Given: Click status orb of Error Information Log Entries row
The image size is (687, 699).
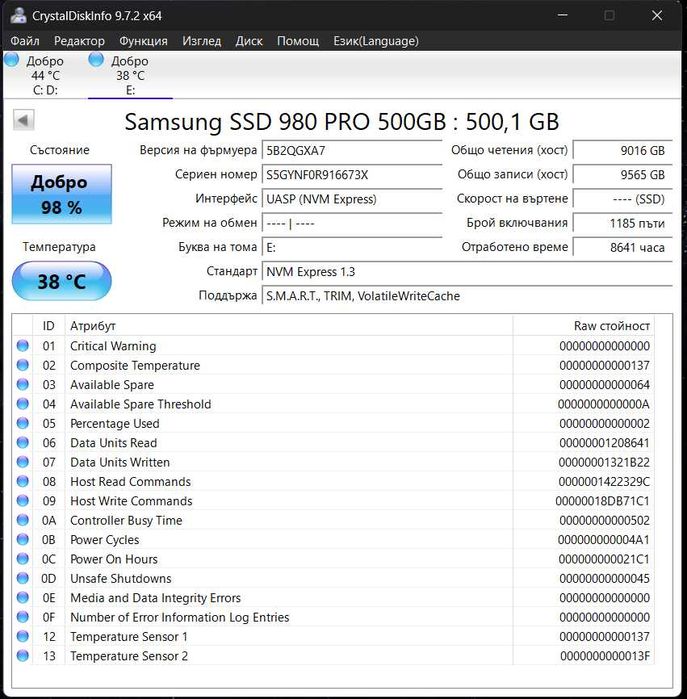Looking at the screenshot, I should [23, 617].
